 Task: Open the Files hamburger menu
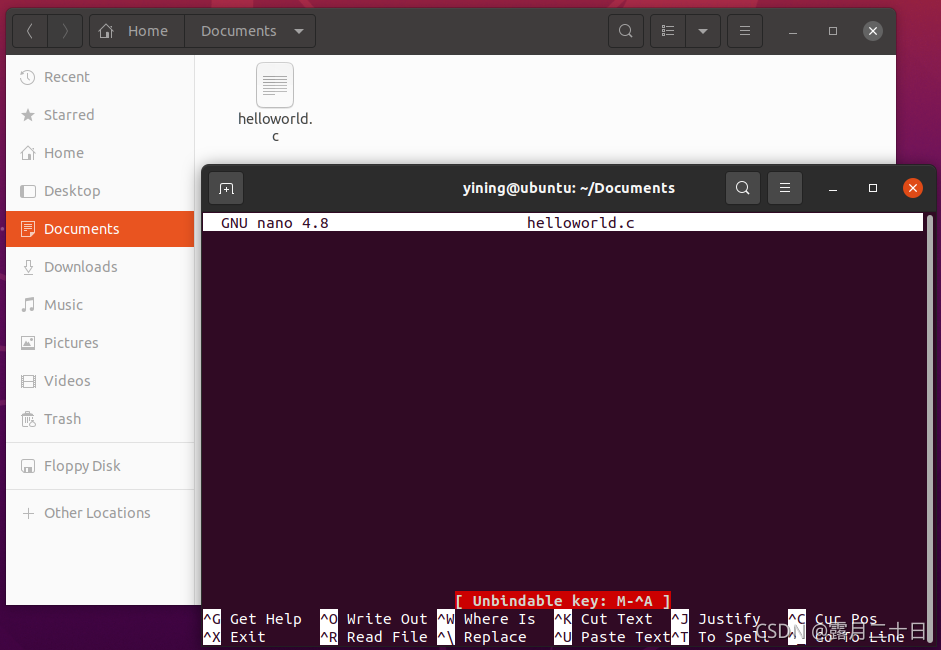[x=745, y=31]
